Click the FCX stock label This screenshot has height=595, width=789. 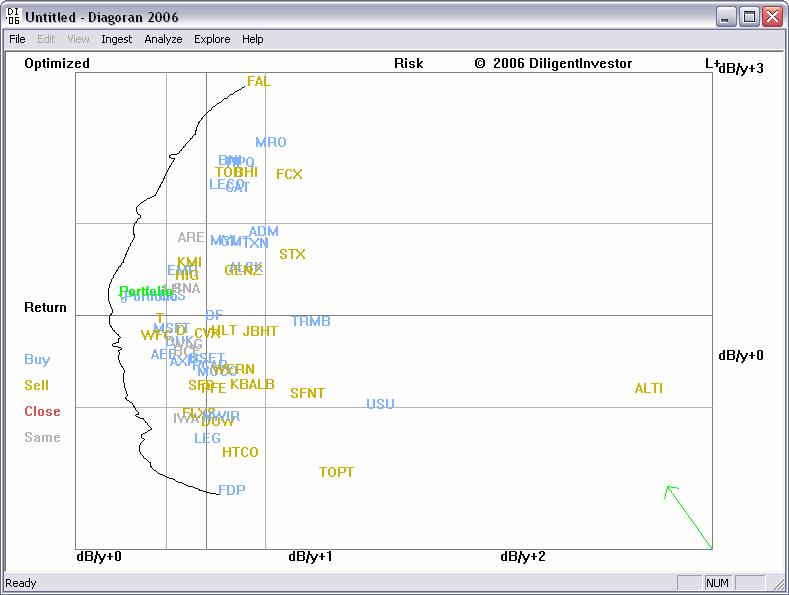(x=289, y=175)
